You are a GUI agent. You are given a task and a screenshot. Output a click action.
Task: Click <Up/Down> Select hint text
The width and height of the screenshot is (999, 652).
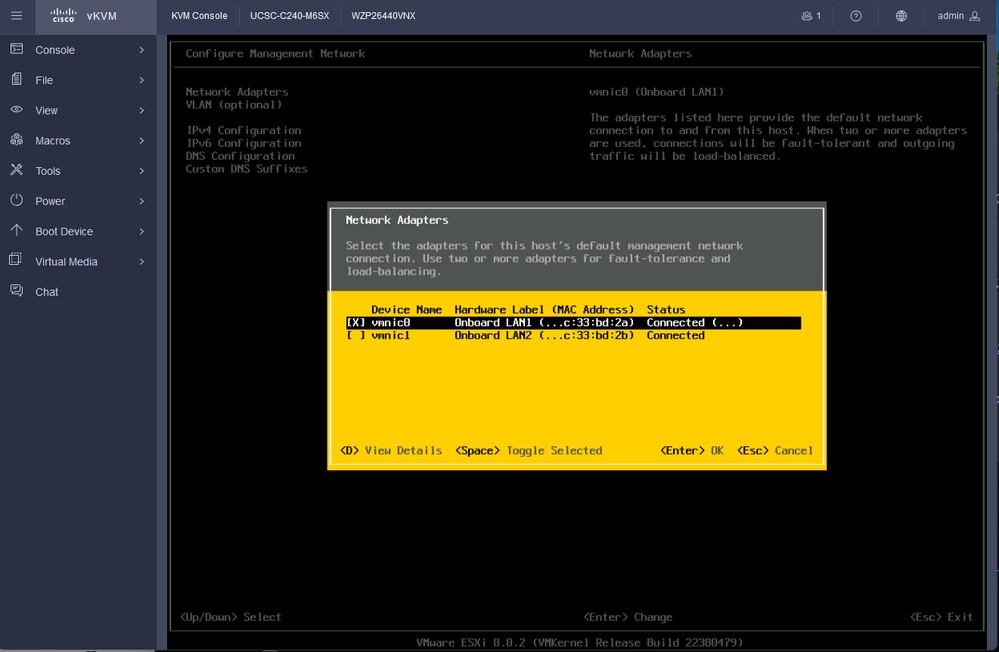(230, 617)
